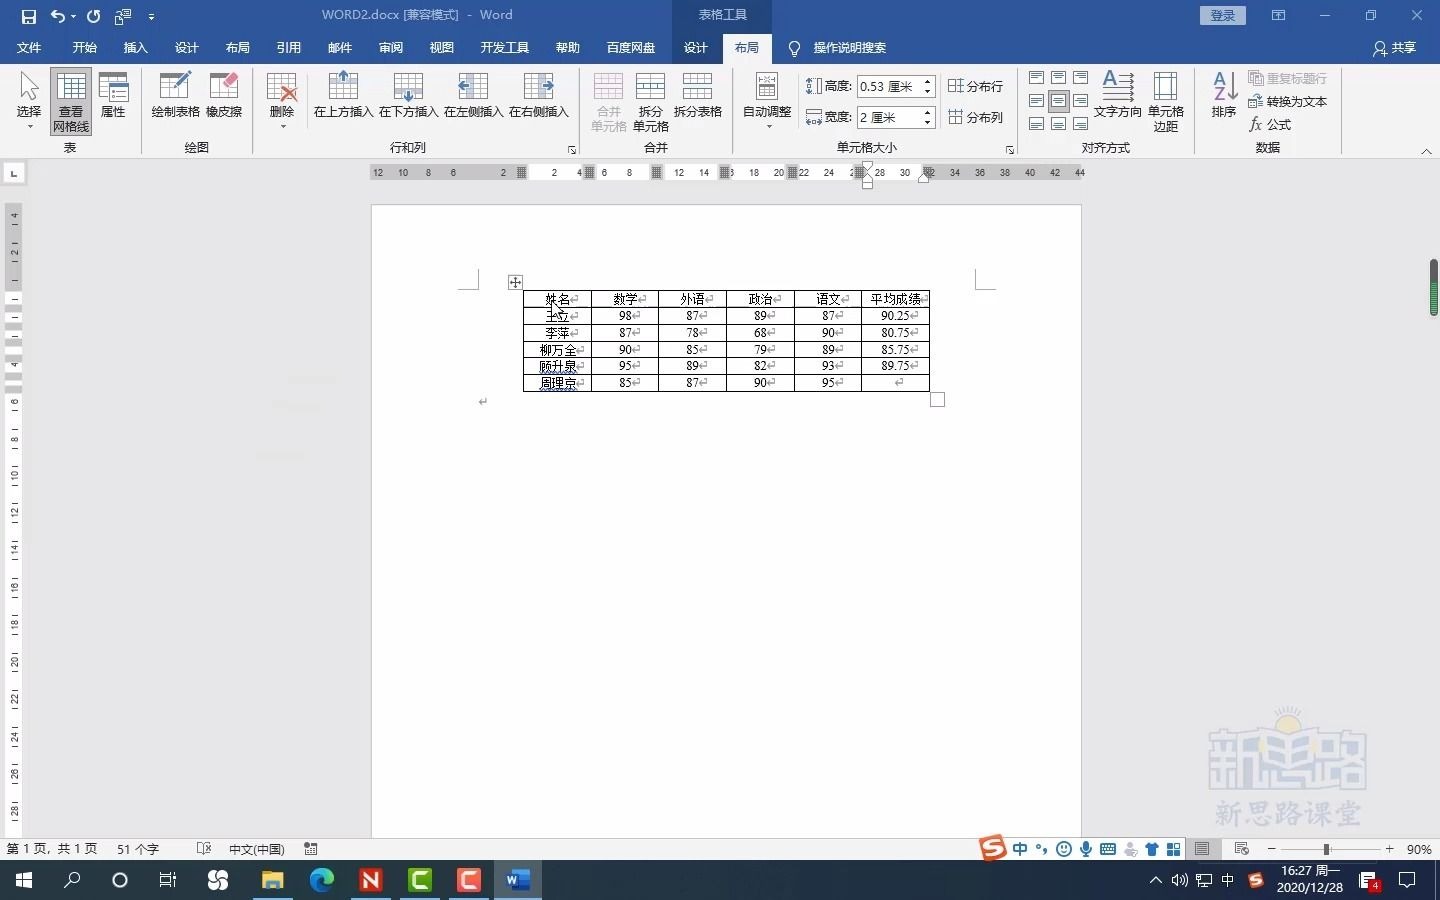Click the 登录 sign-in button
Image resolution: width=1440 pixels, height=900 pixels.
coord(1222,15)
